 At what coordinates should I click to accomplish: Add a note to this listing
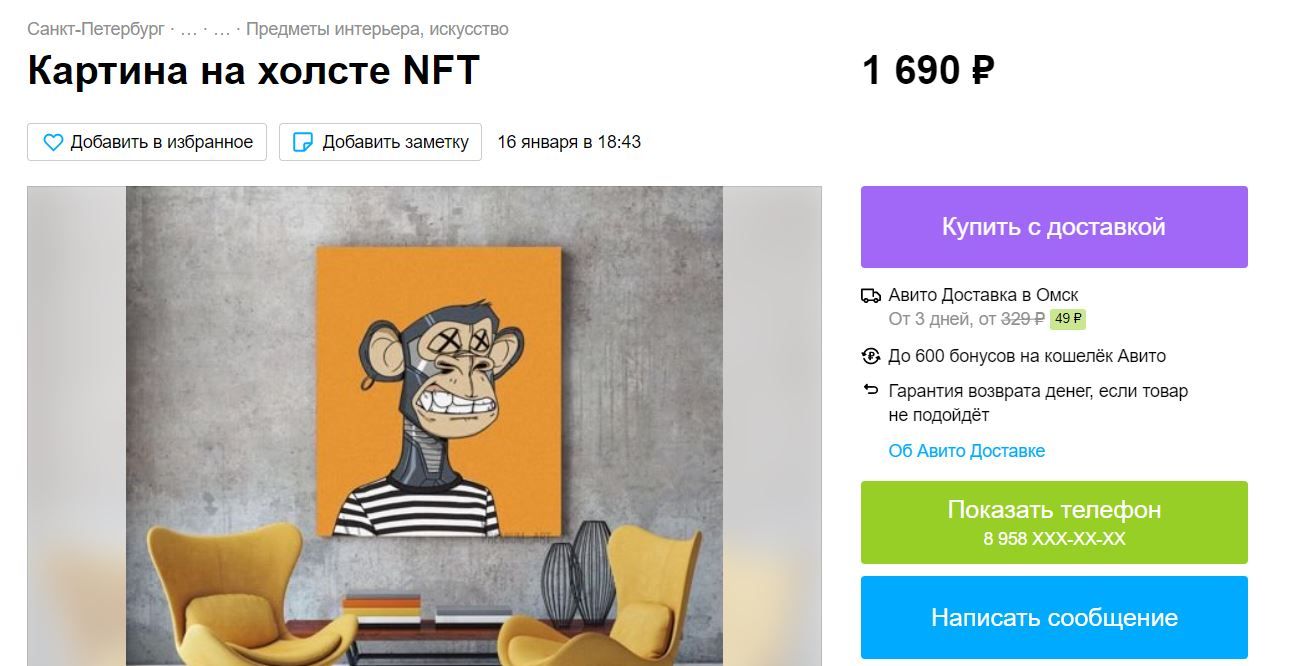click(x=380, y=142)
